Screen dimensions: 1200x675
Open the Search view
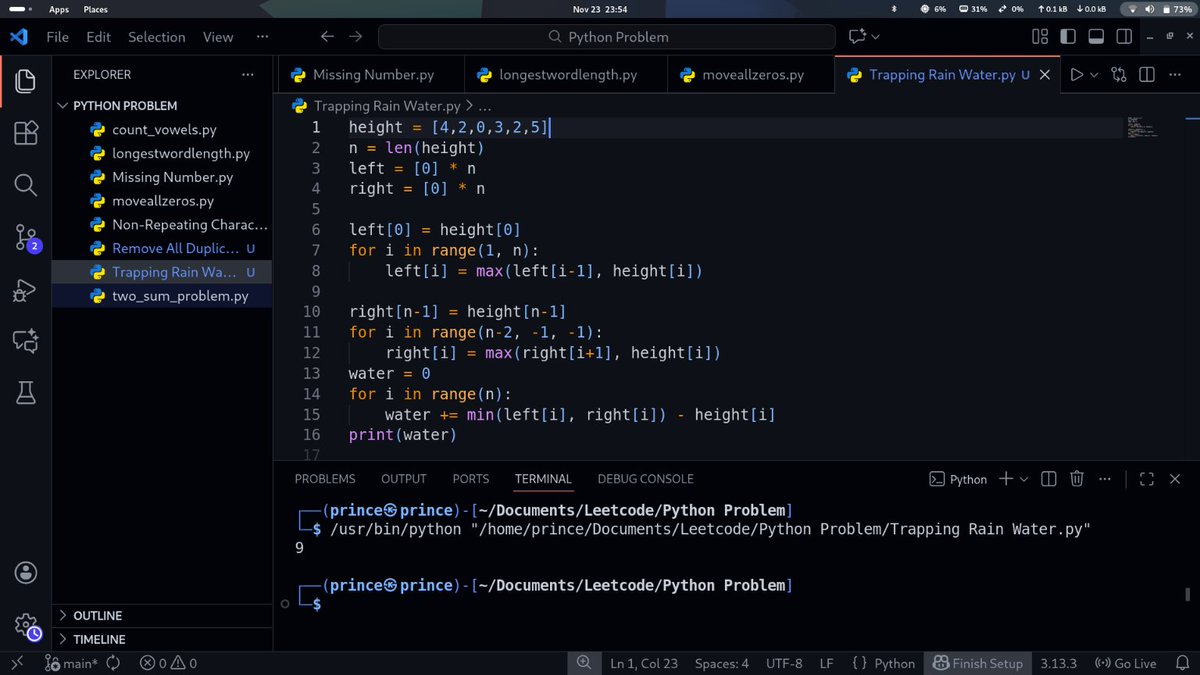pos(26,185)
